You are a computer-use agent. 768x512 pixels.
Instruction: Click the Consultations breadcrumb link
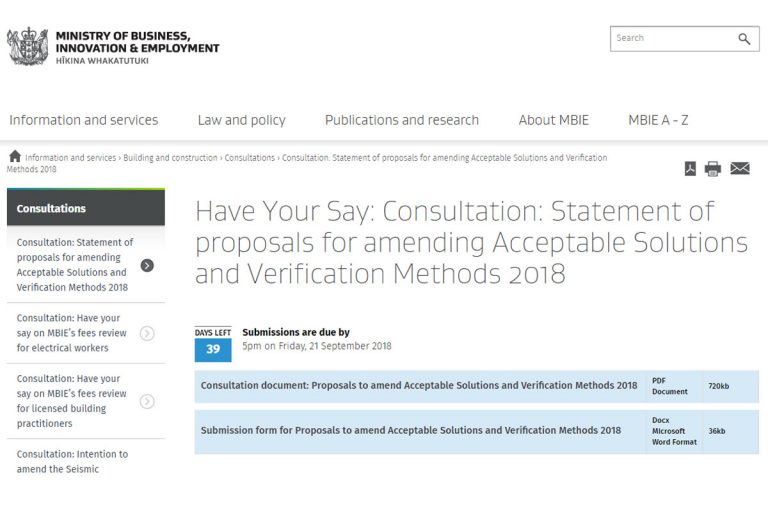click(249, 158)
